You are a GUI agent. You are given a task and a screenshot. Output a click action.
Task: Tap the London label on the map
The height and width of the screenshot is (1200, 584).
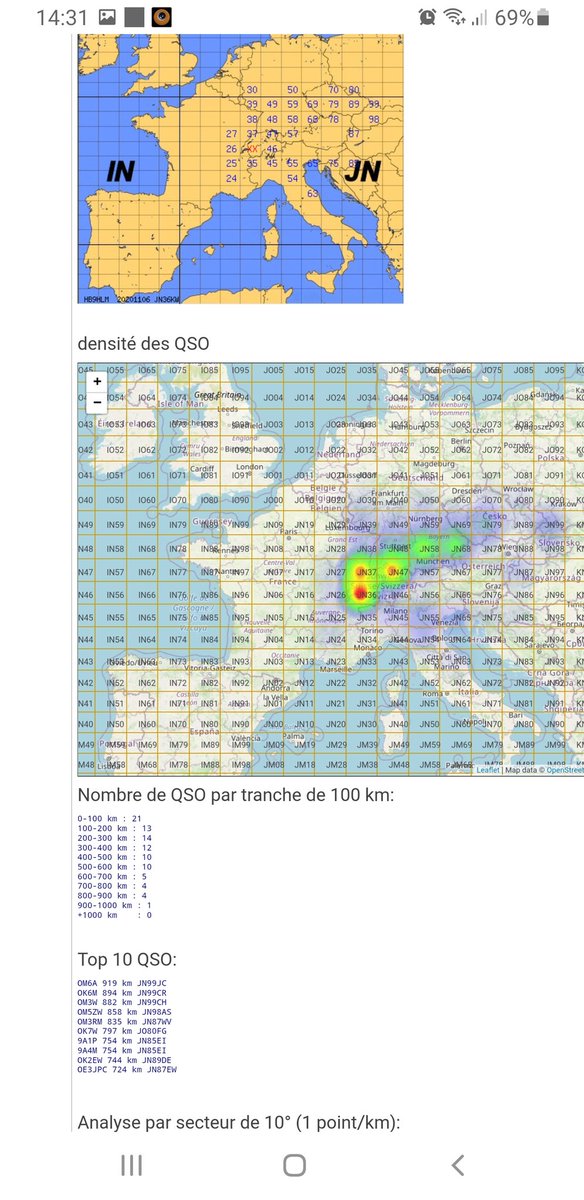[250, 467]
